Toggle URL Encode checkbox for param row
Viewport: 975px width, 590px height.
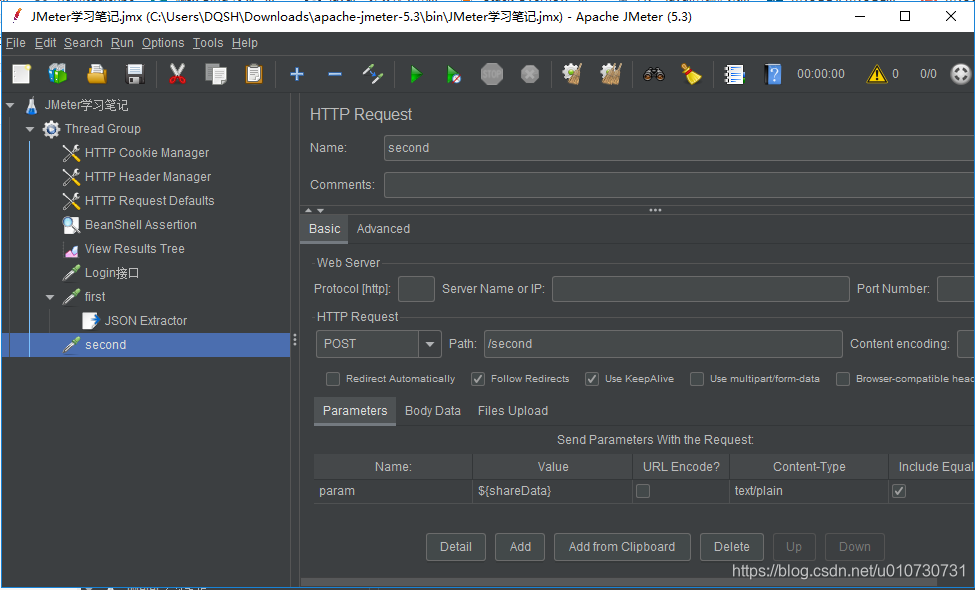coord(643,491)
